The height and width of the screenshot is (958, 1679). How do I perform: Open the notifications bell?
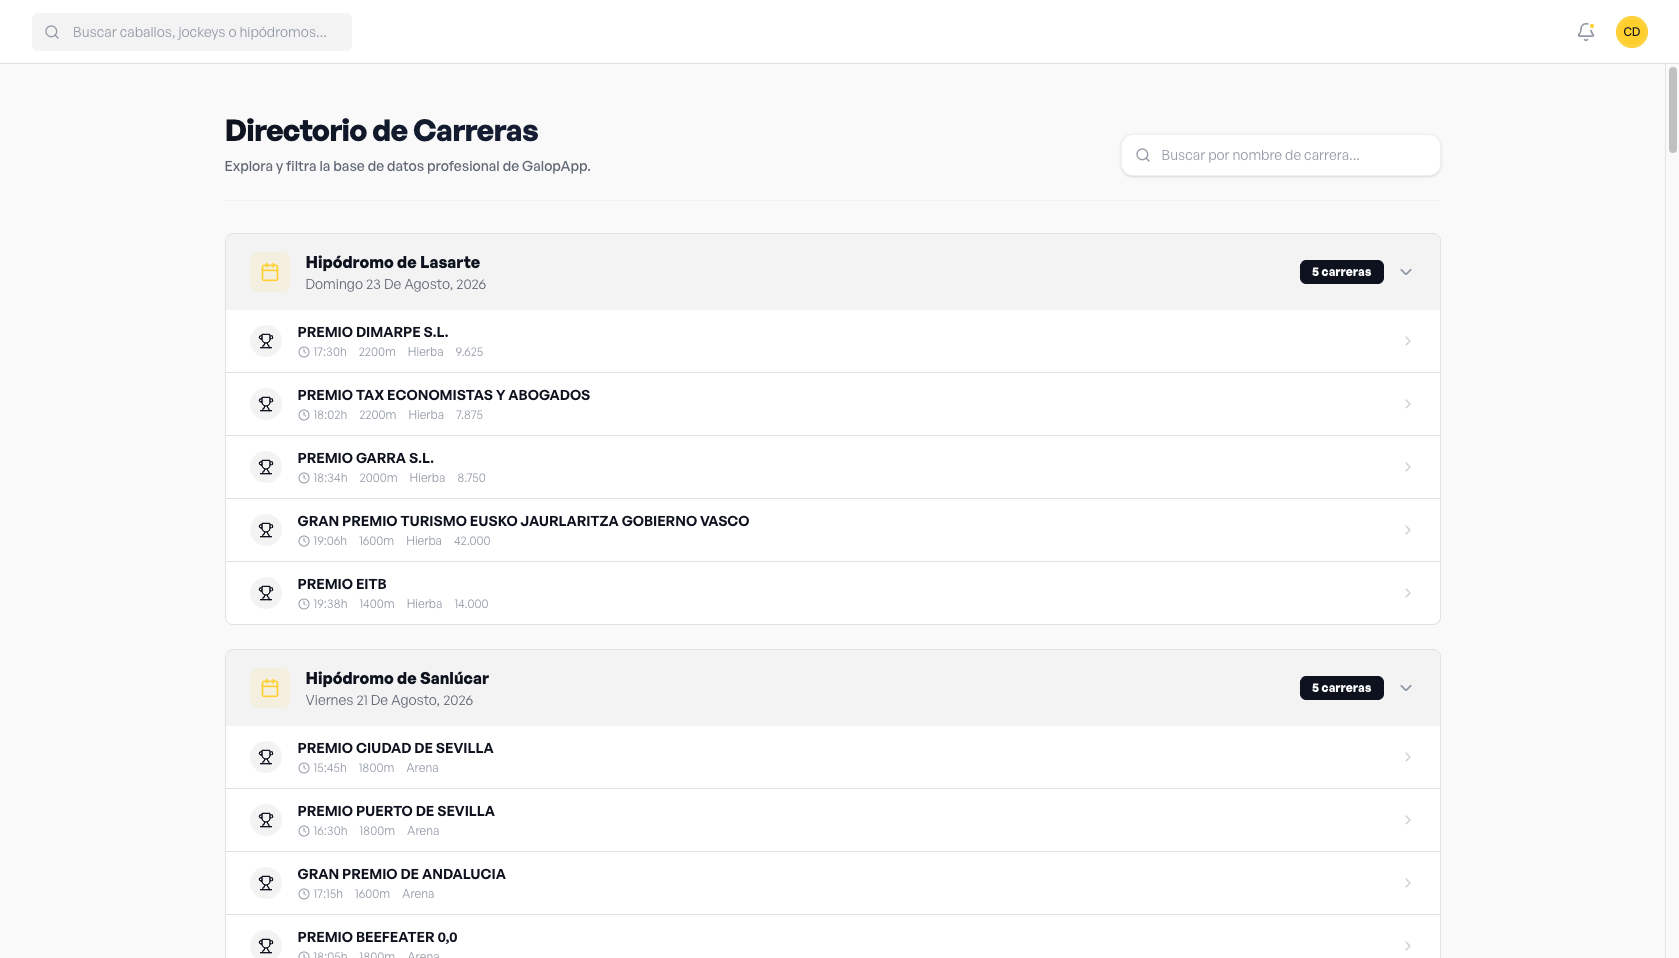point(1586,32)
